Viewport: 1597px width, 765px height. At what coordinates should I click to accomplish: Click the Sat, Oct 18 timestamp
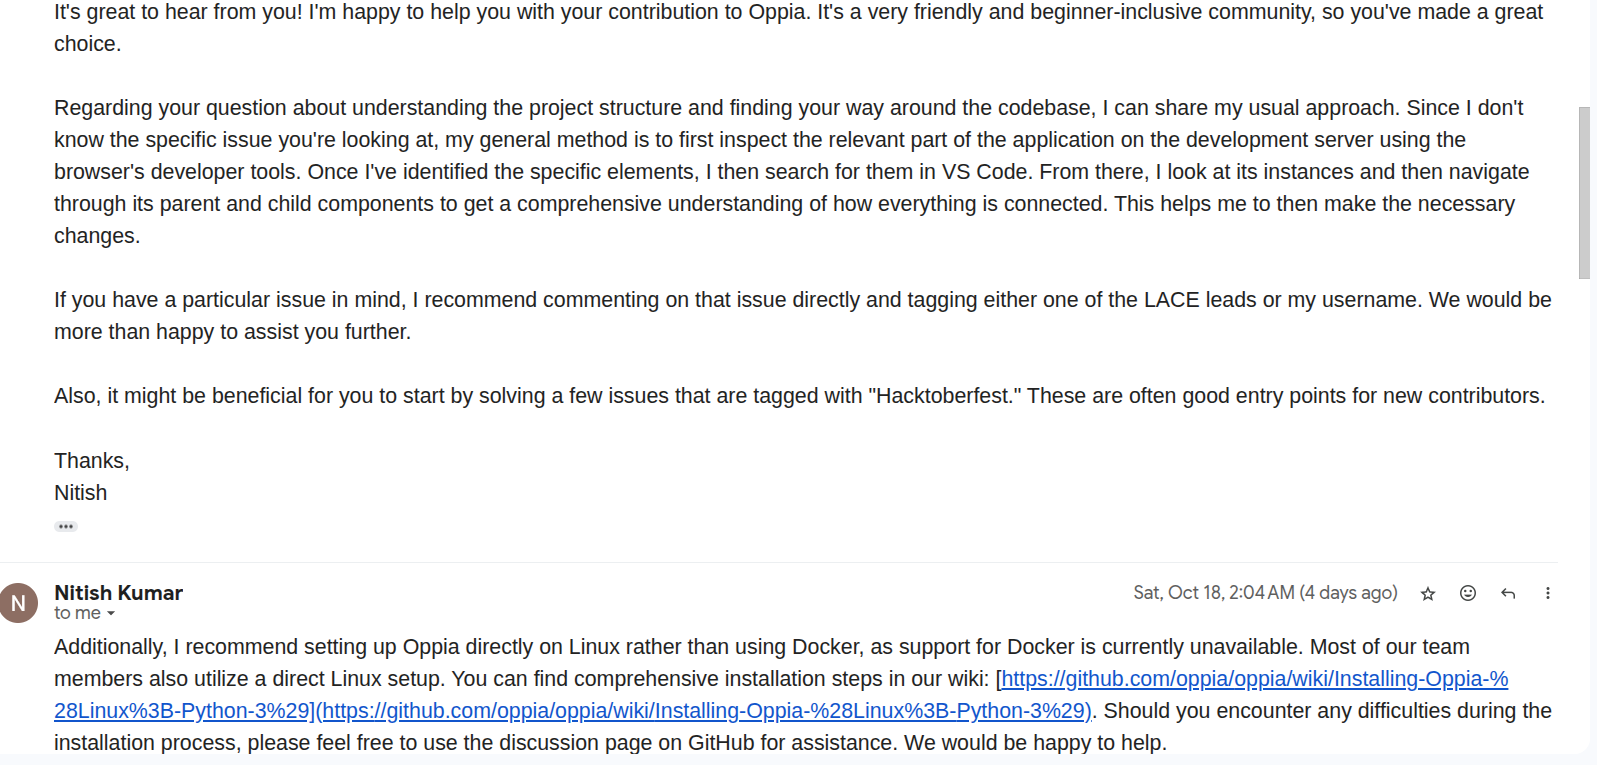(x=1265, y=593)
